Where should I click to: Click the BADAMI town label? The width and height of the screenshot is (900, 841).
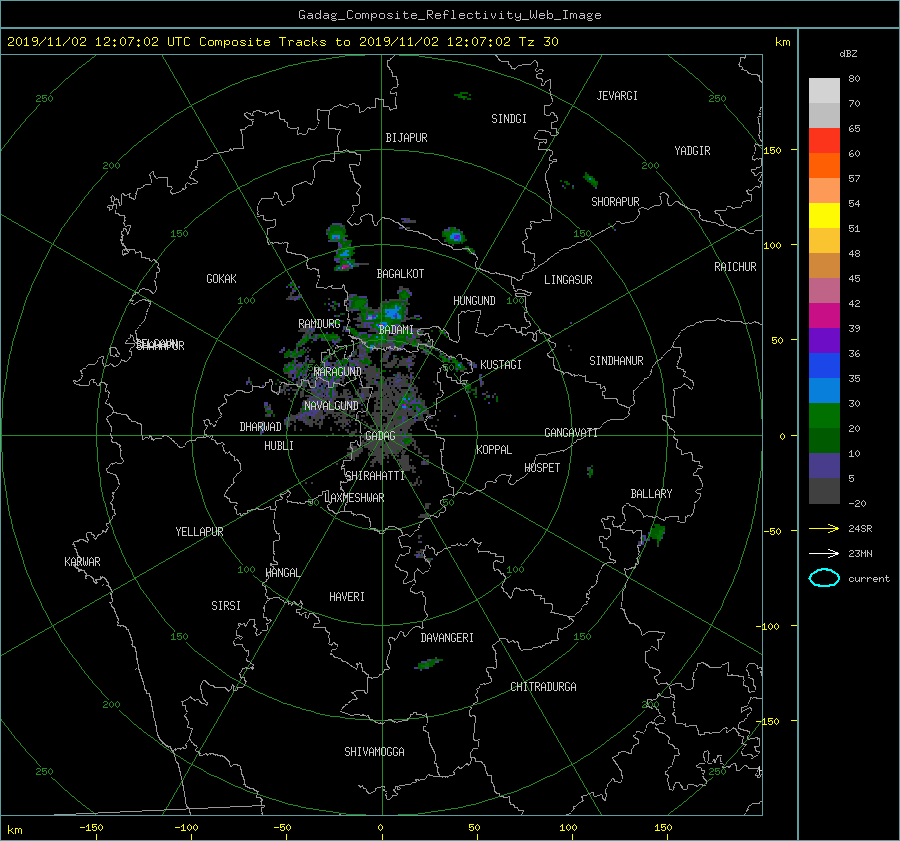(396, 330)
